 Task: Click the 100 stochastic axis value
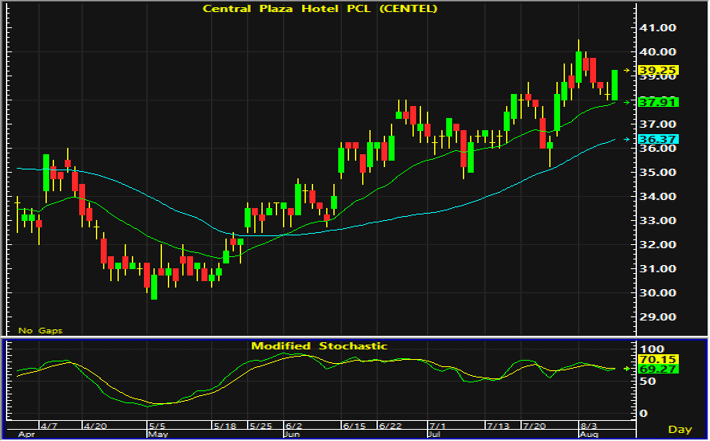pyautogui.click(x=653, y=349)
